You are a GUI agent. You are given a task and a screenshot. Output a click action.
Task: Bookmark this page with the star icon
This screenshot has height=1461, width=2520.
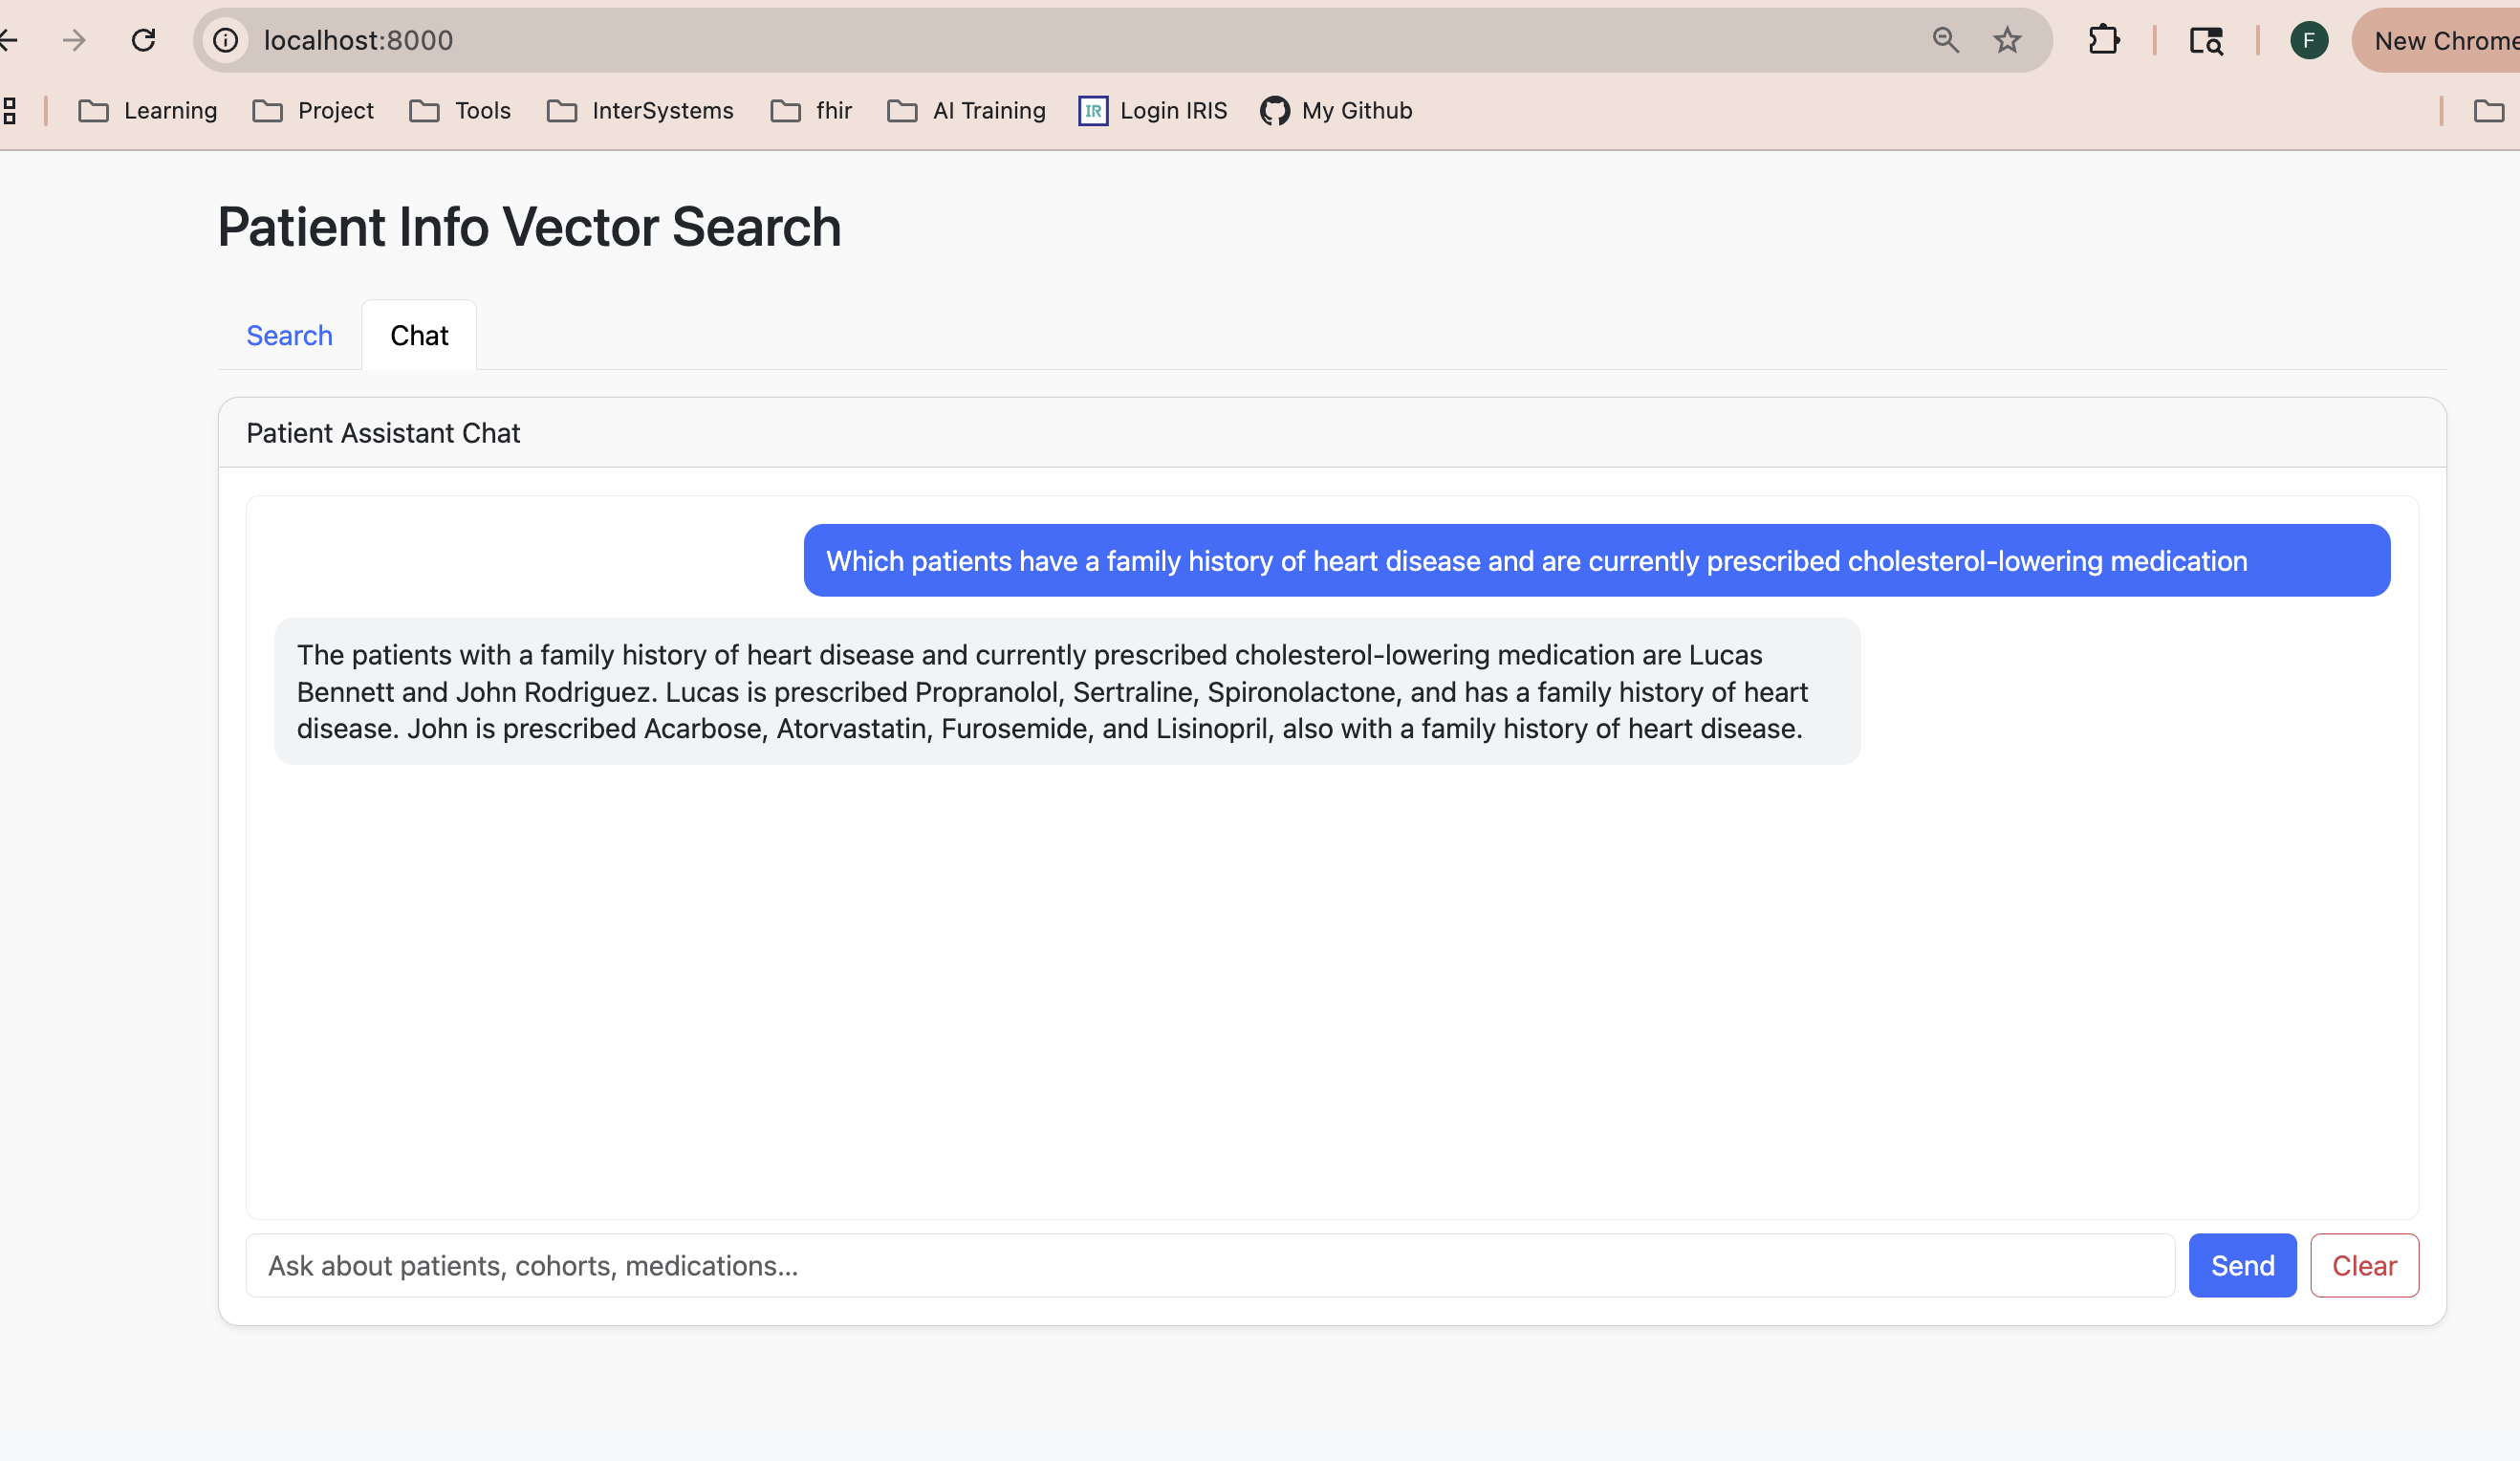(x=2007, y=40)
